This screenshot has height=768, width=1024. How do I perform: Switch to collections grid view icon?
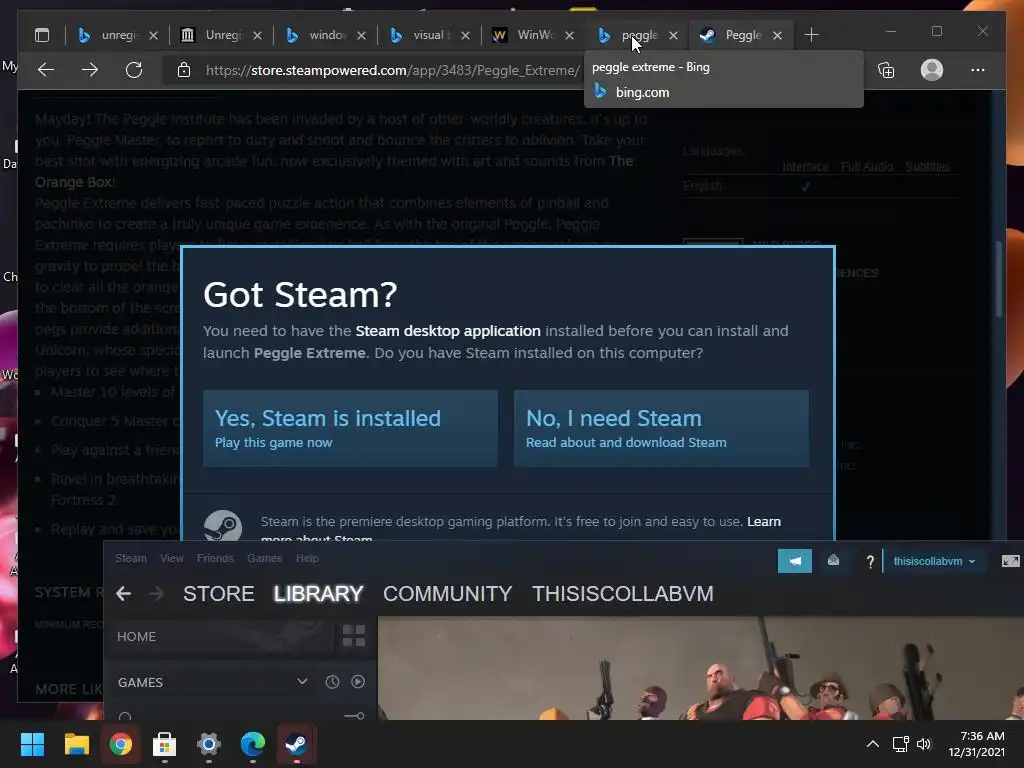click(354, 636)
